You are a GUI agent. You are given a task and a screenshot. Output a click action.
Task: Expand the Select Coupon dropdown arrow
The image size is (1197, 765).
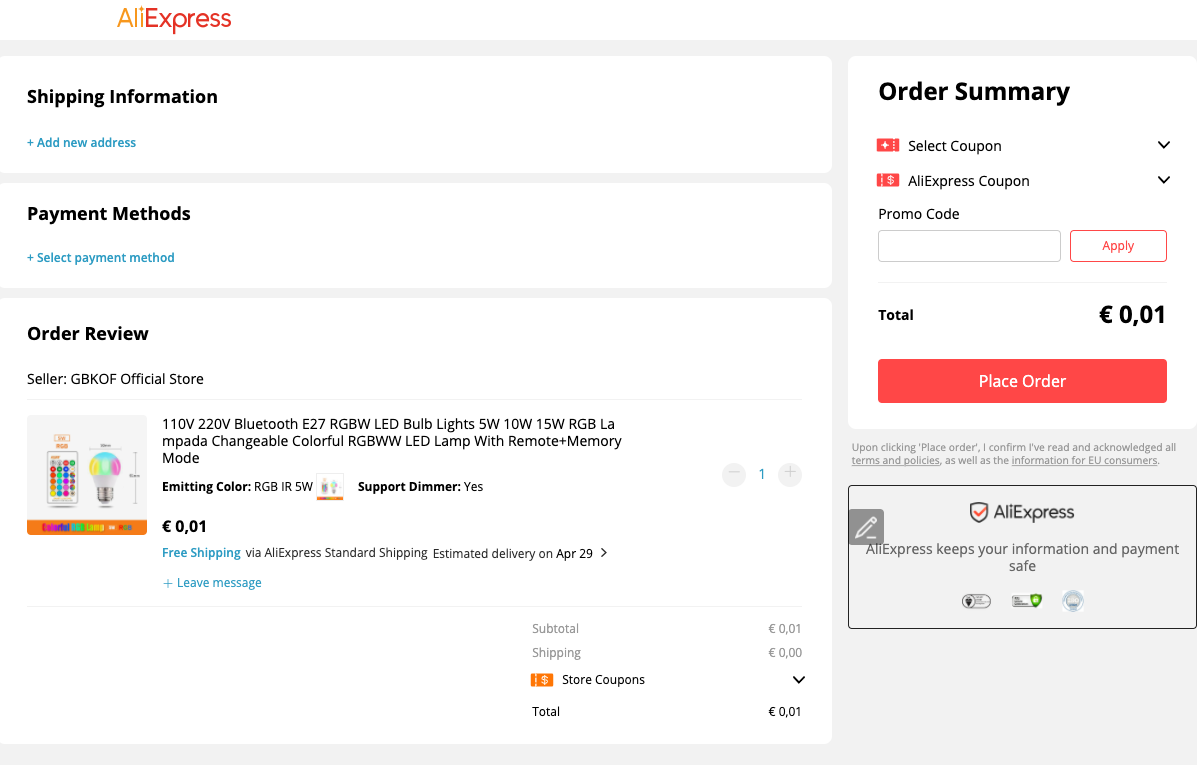click(x=1163, y=145)
